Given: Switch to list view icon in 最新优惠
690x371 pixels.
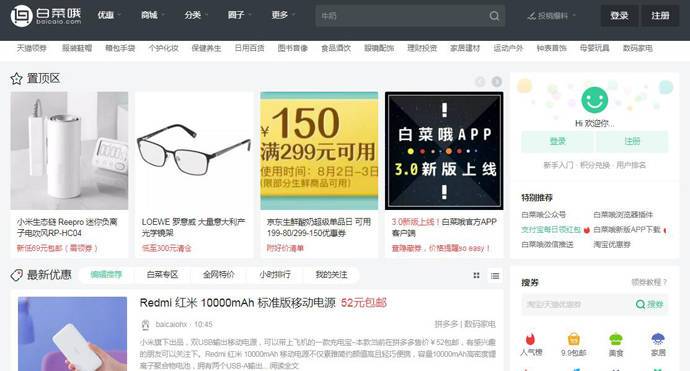Looking at the screenshot, I should click(x=495, y=275).
